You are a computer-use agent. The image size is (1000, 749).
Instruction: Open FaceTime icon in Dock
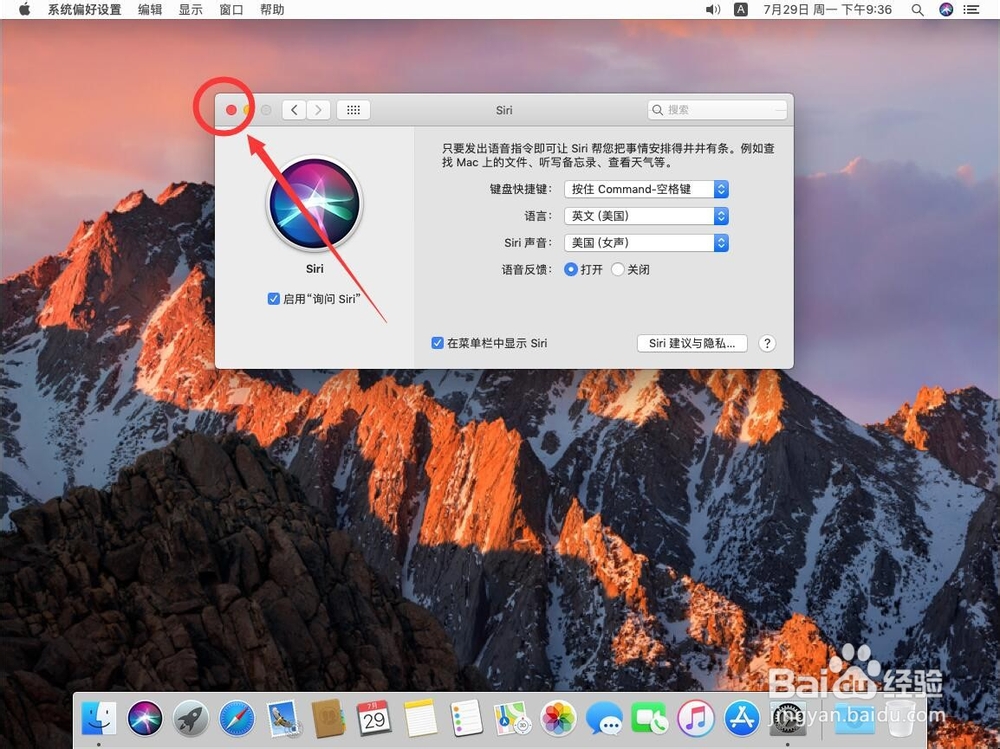pos(650,718)
